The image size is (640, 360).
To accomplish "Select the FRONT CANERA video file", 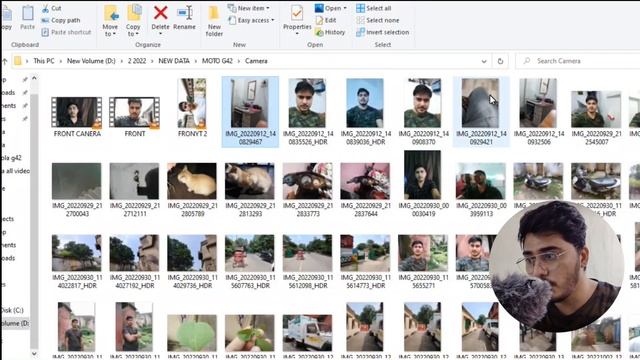I will [77, 117].
